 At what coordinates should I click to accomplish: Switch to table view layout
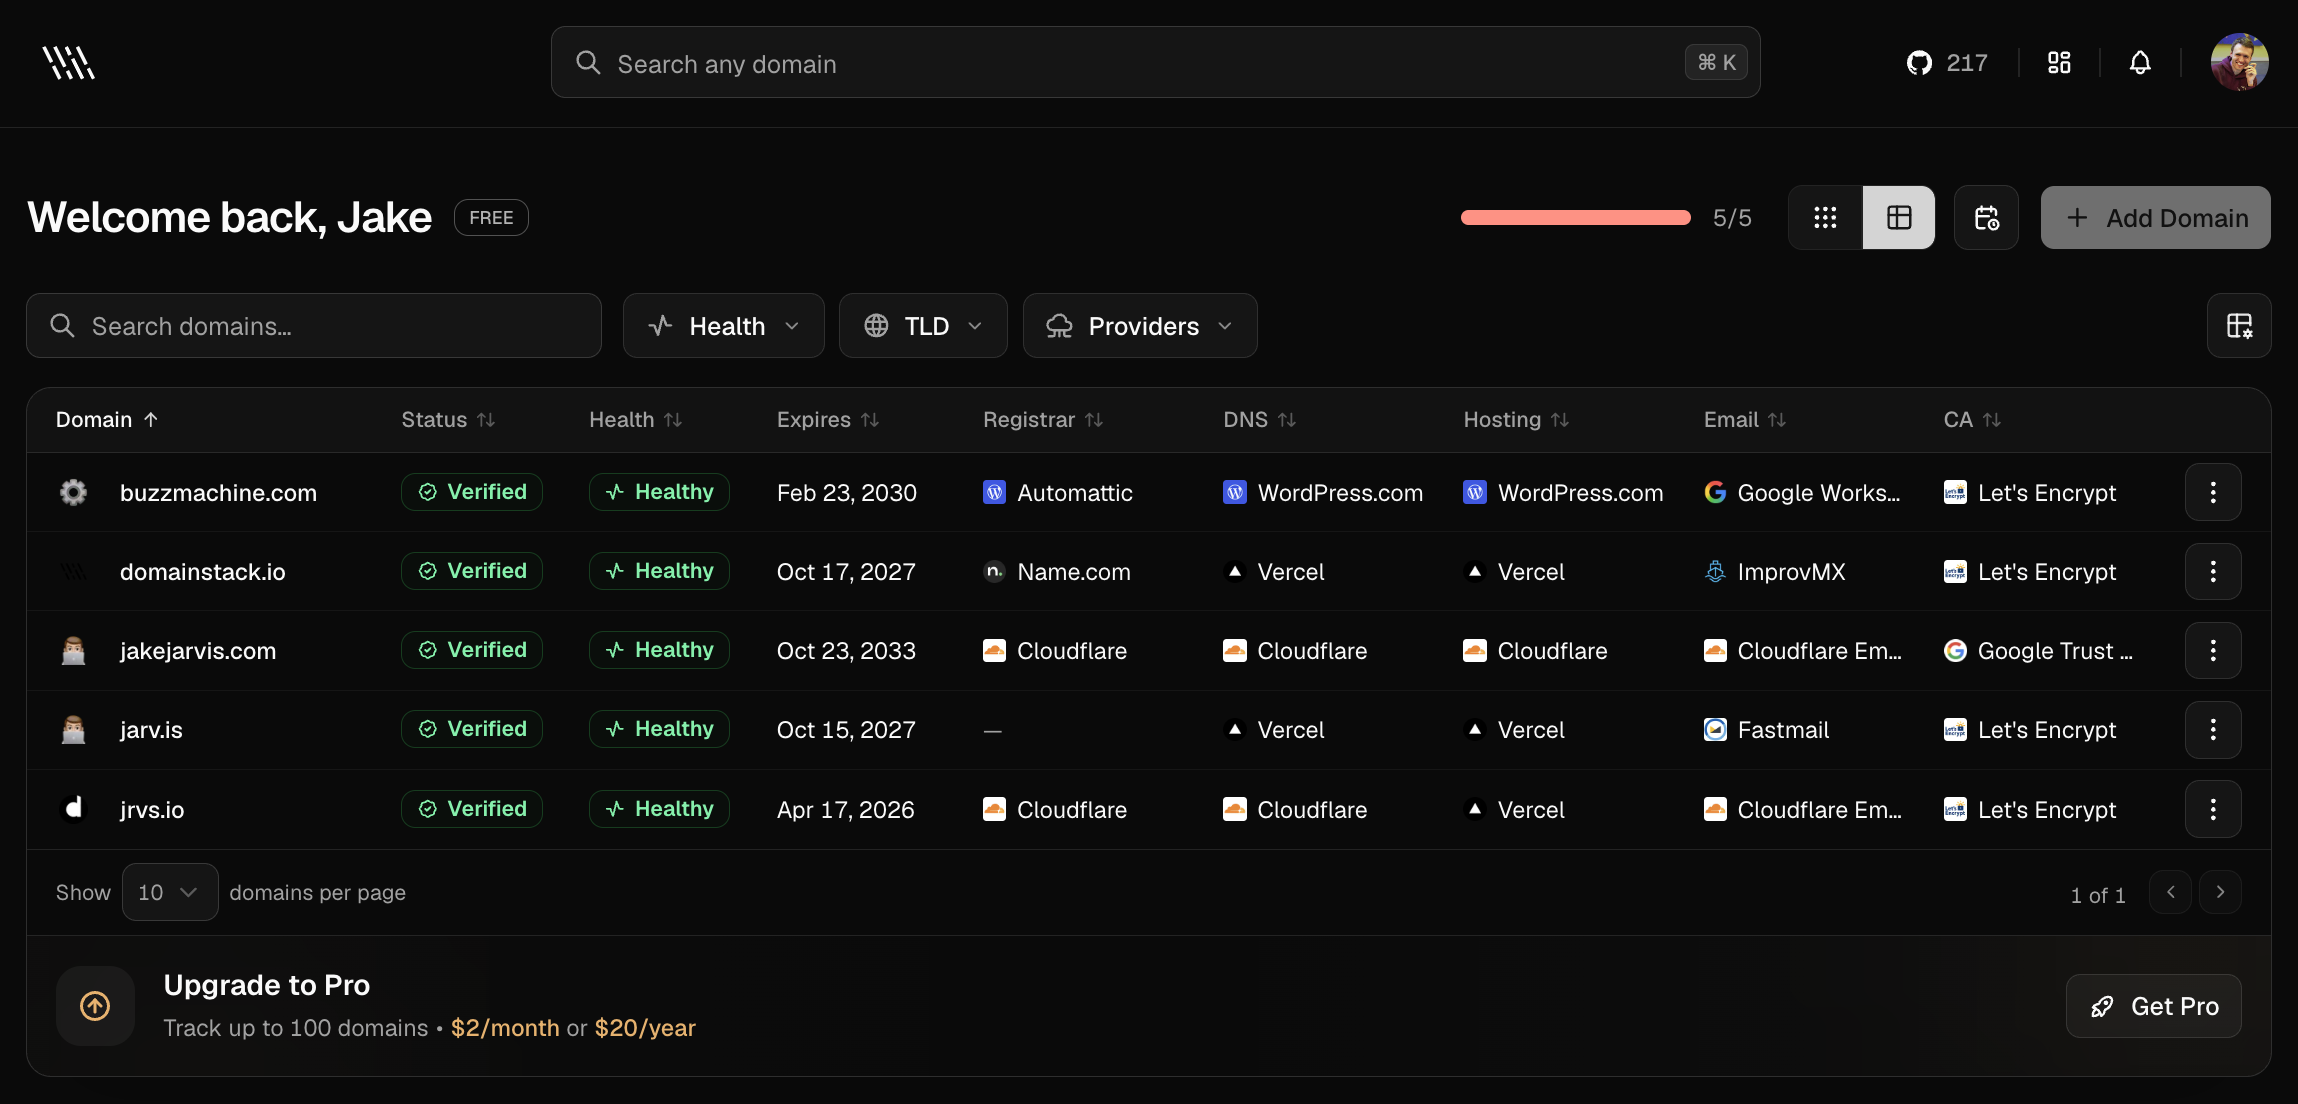[x=1898, y=218]
